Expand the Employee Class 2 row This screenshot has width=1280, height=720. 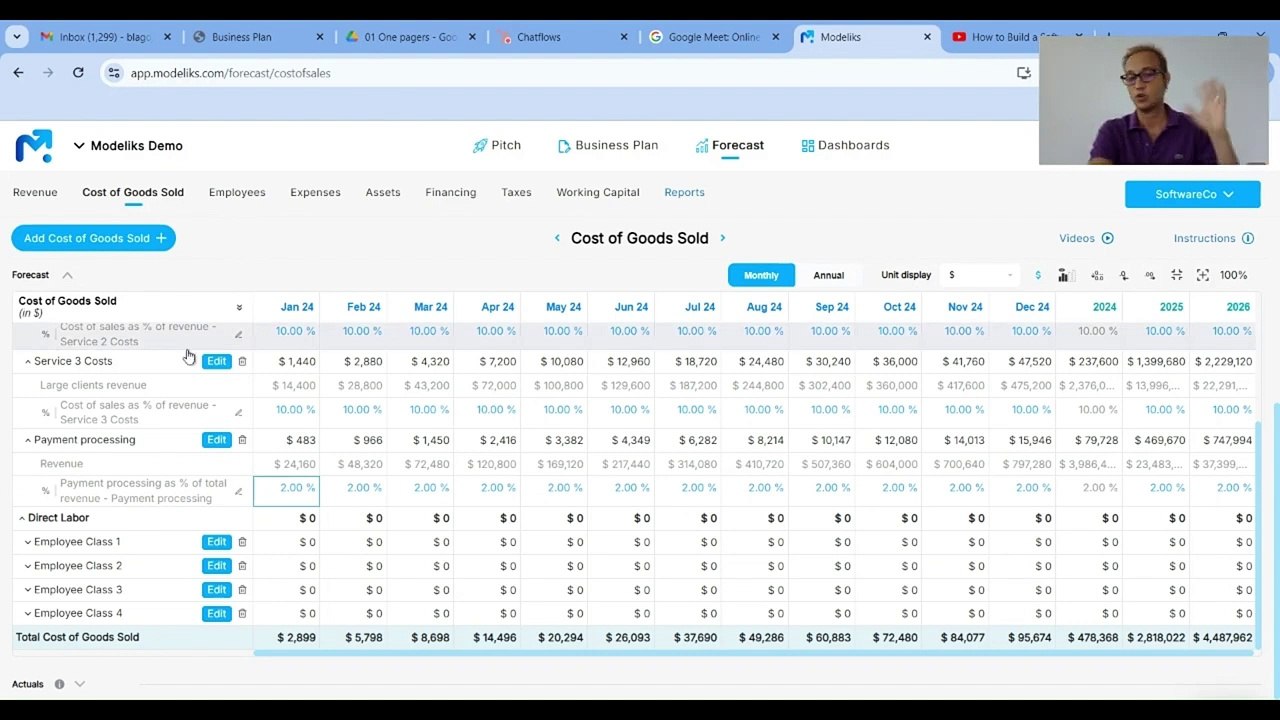[27, 566]
